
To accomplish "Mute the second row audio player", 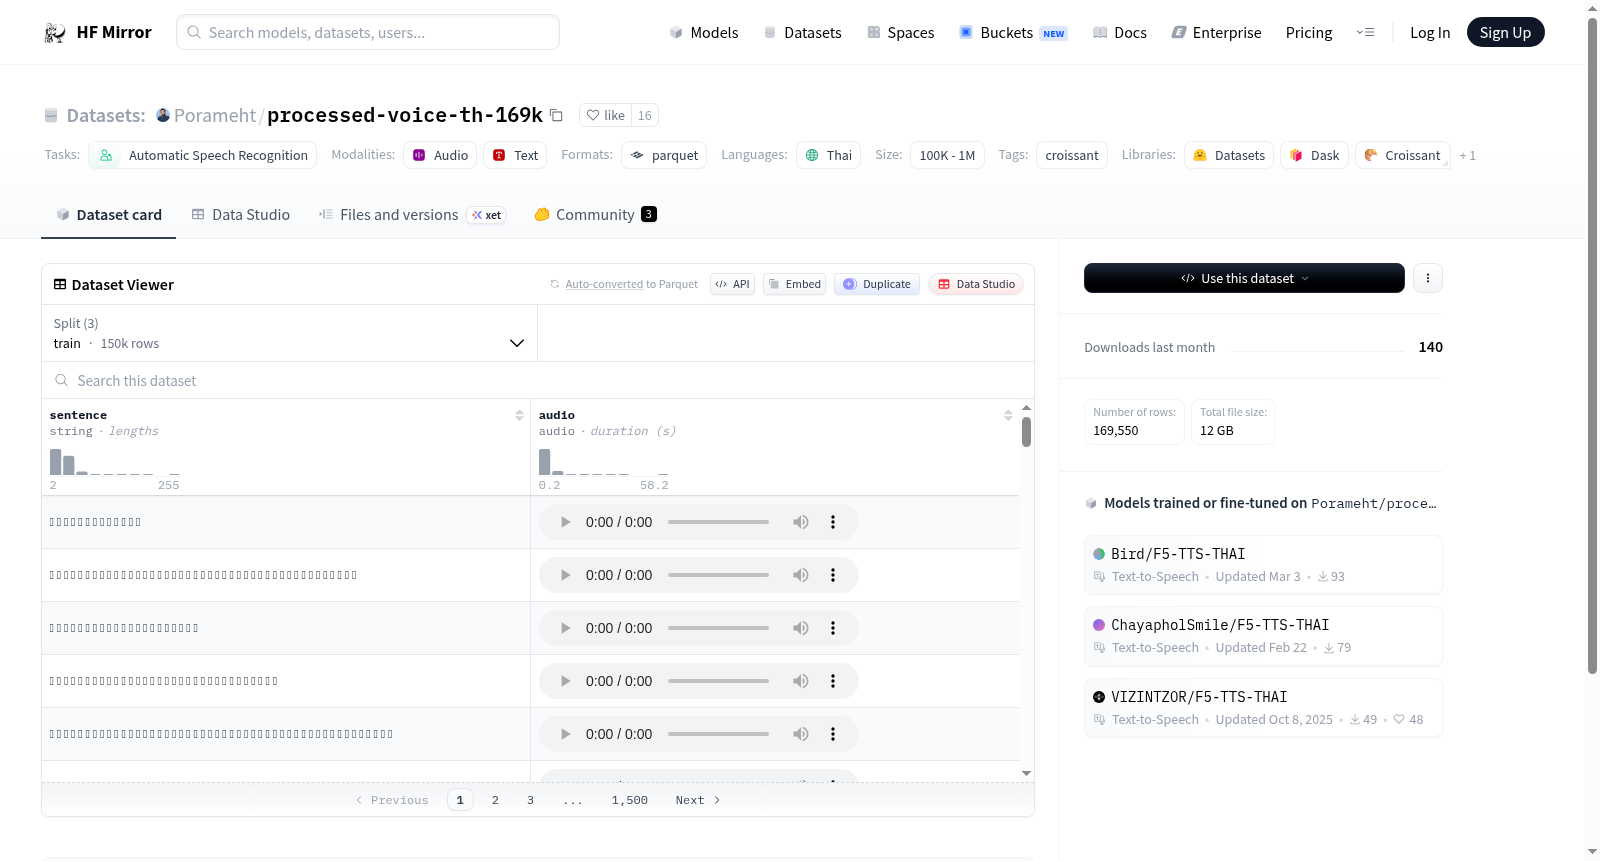I will click(801, 575).
